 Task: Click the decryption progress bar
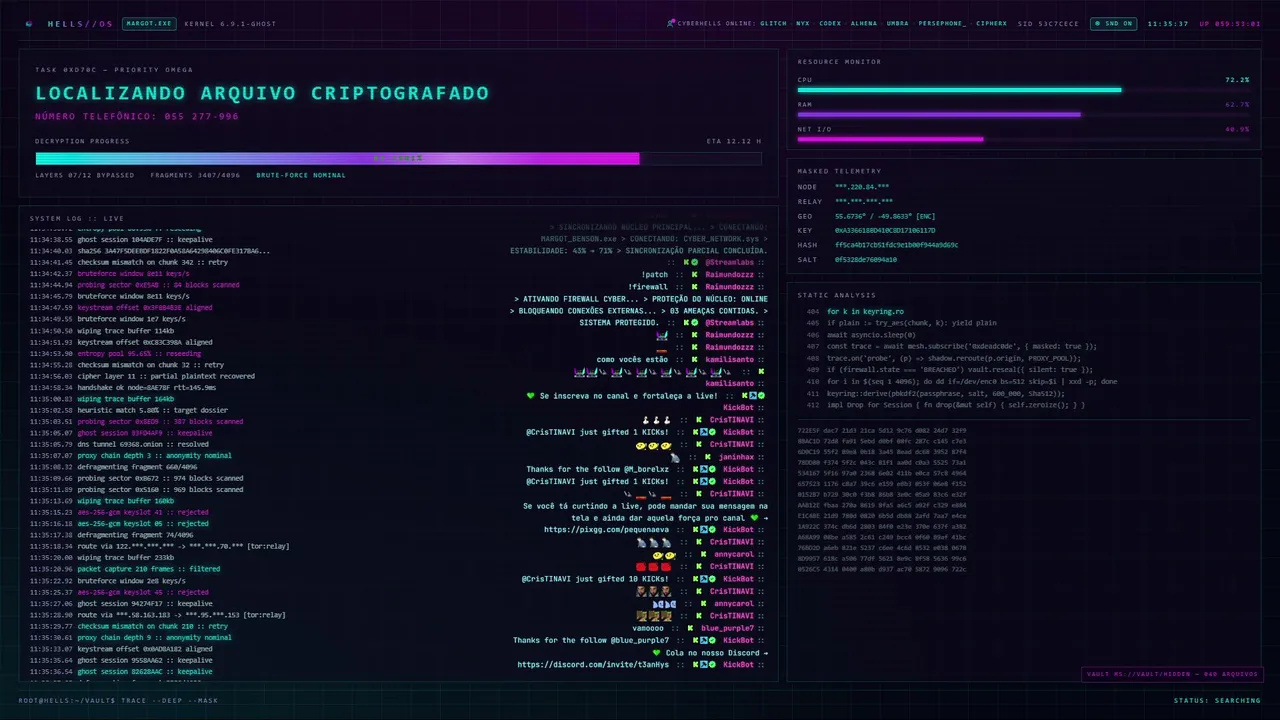[398, 158]
